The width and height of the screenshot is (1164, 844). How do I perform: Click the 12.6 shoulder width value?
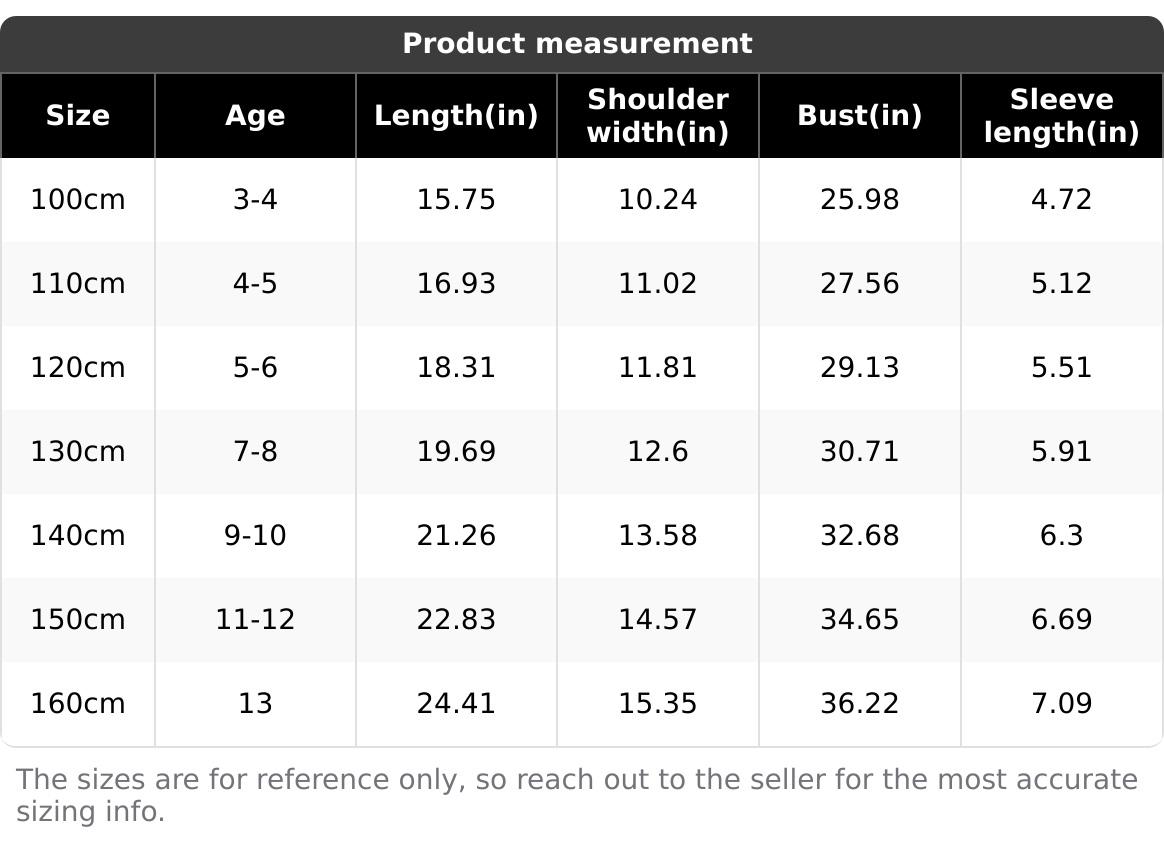coord(658,452)
